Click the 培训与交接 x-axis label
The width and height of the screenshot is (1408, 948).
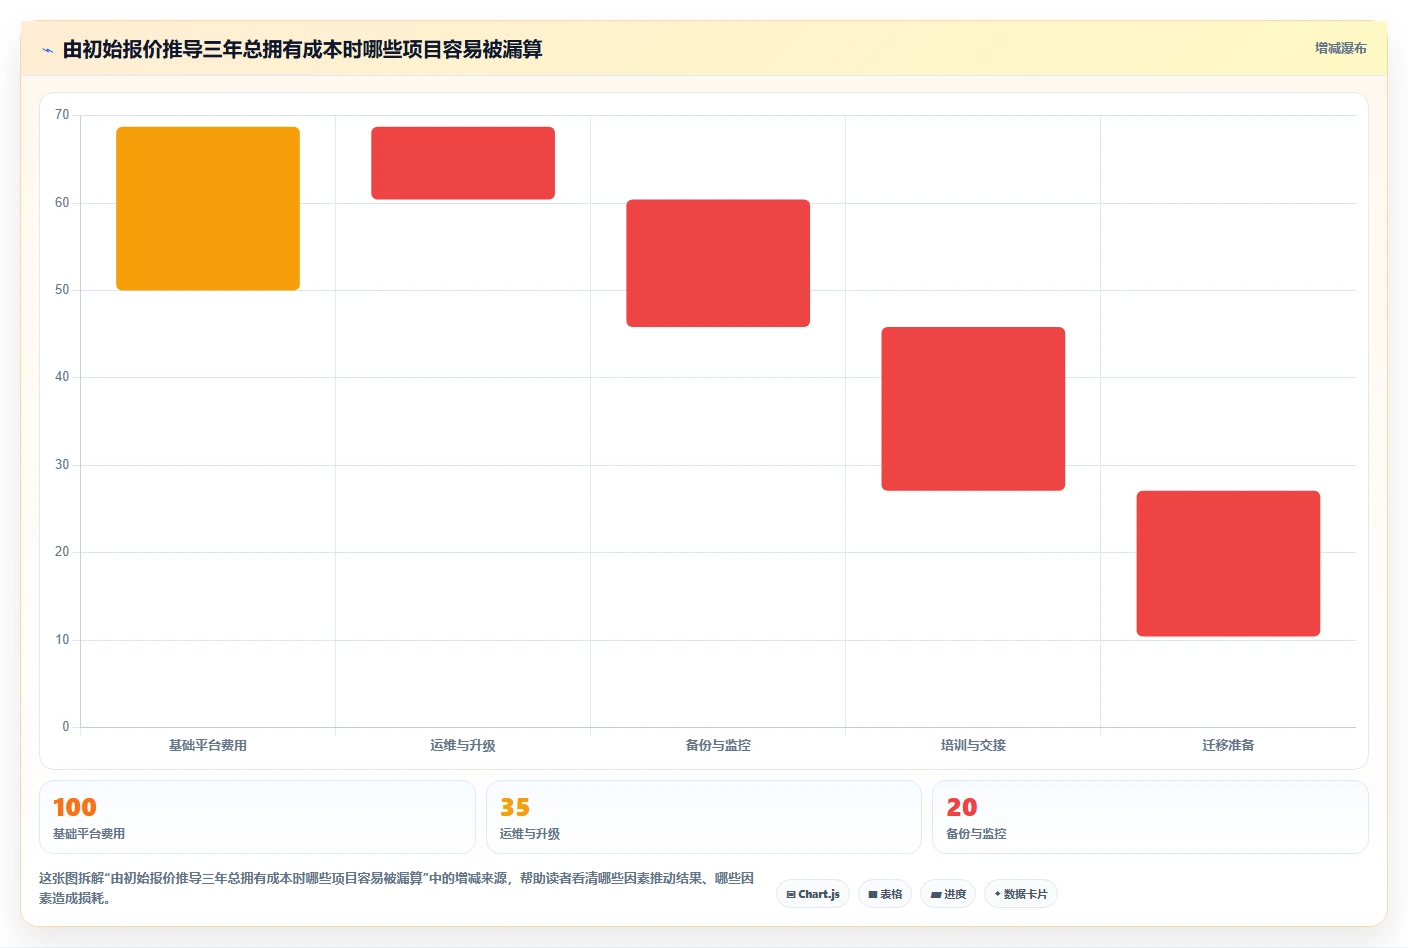point(973,745)
